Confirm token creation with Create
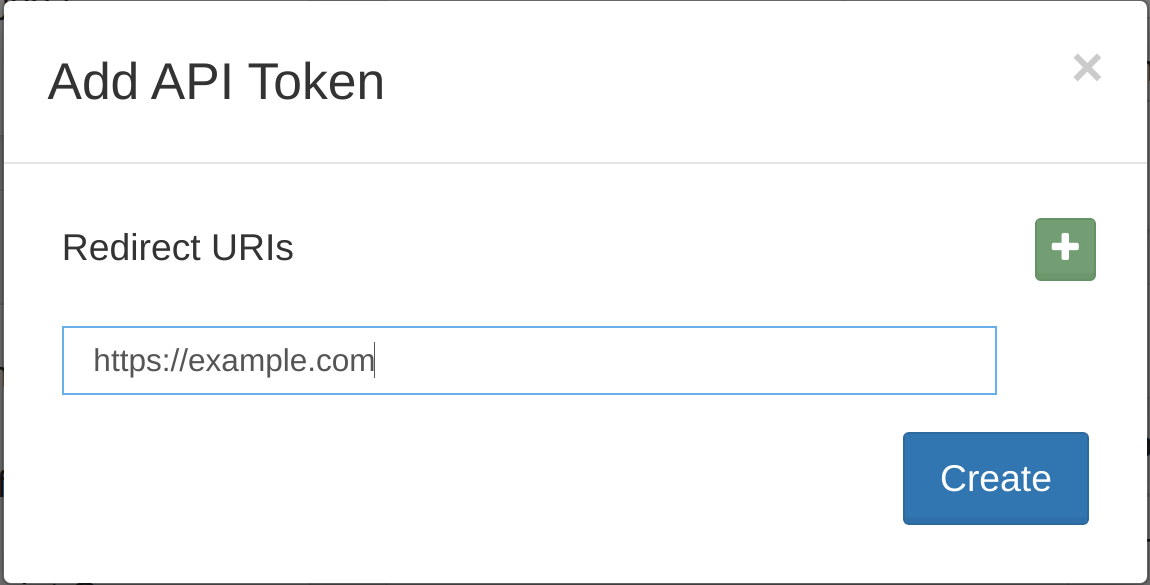 (x=995, y=478)
